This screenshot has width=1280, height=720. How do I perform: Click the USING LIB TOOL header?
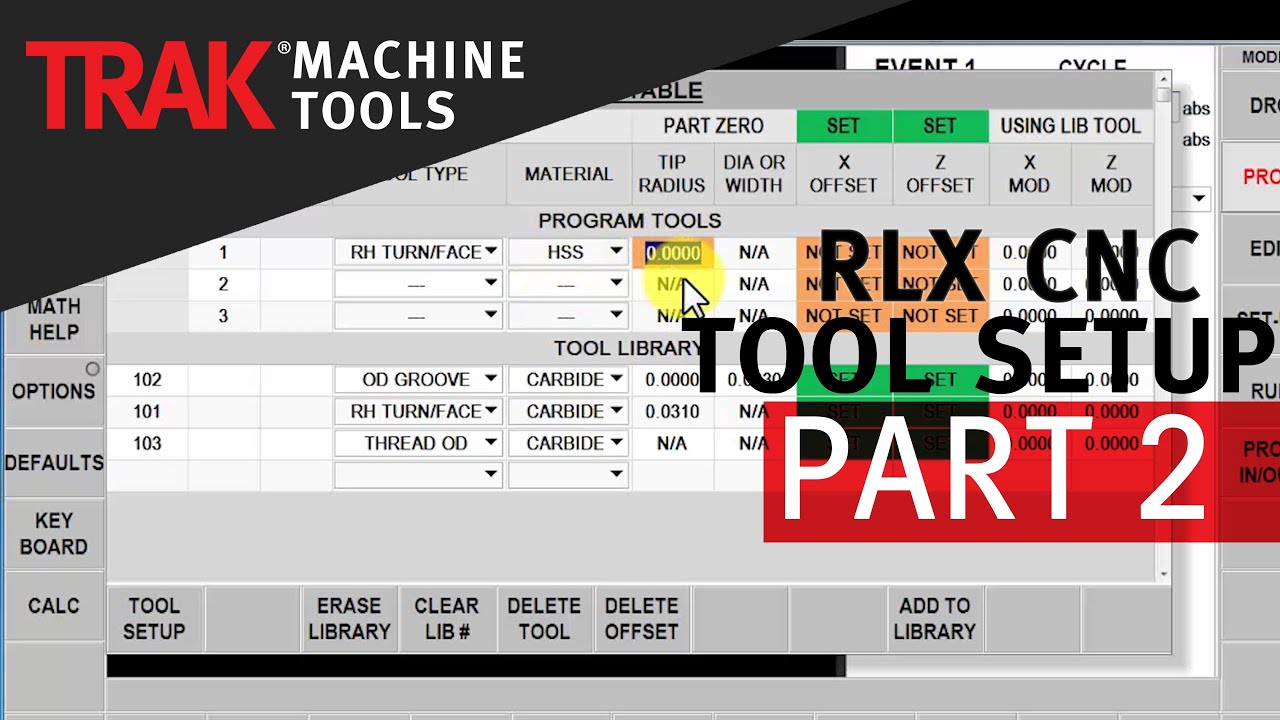(x=1070, y=126)
